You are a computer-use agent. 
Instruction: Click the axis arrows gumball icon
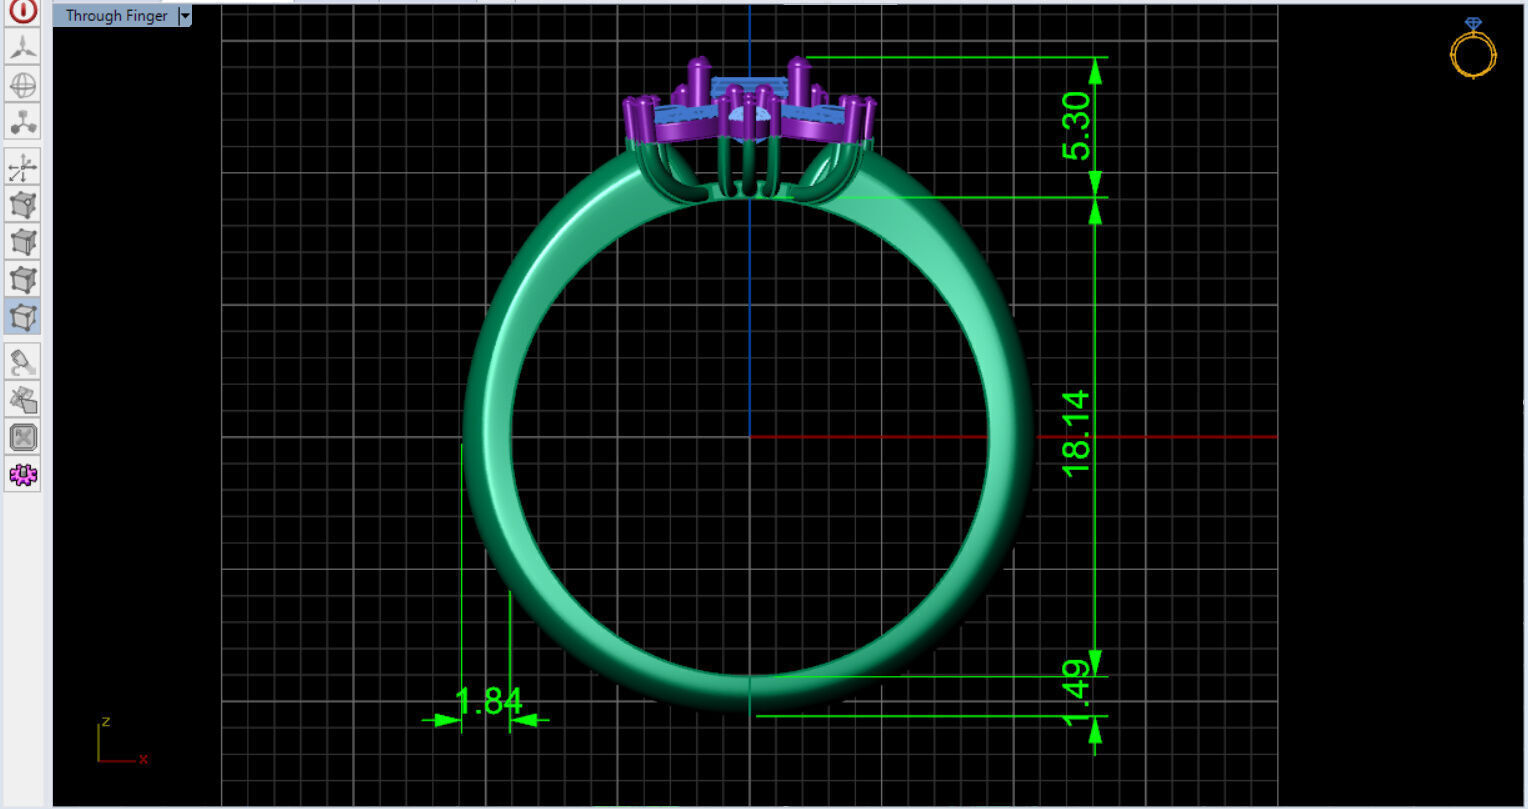coord(22,167)
